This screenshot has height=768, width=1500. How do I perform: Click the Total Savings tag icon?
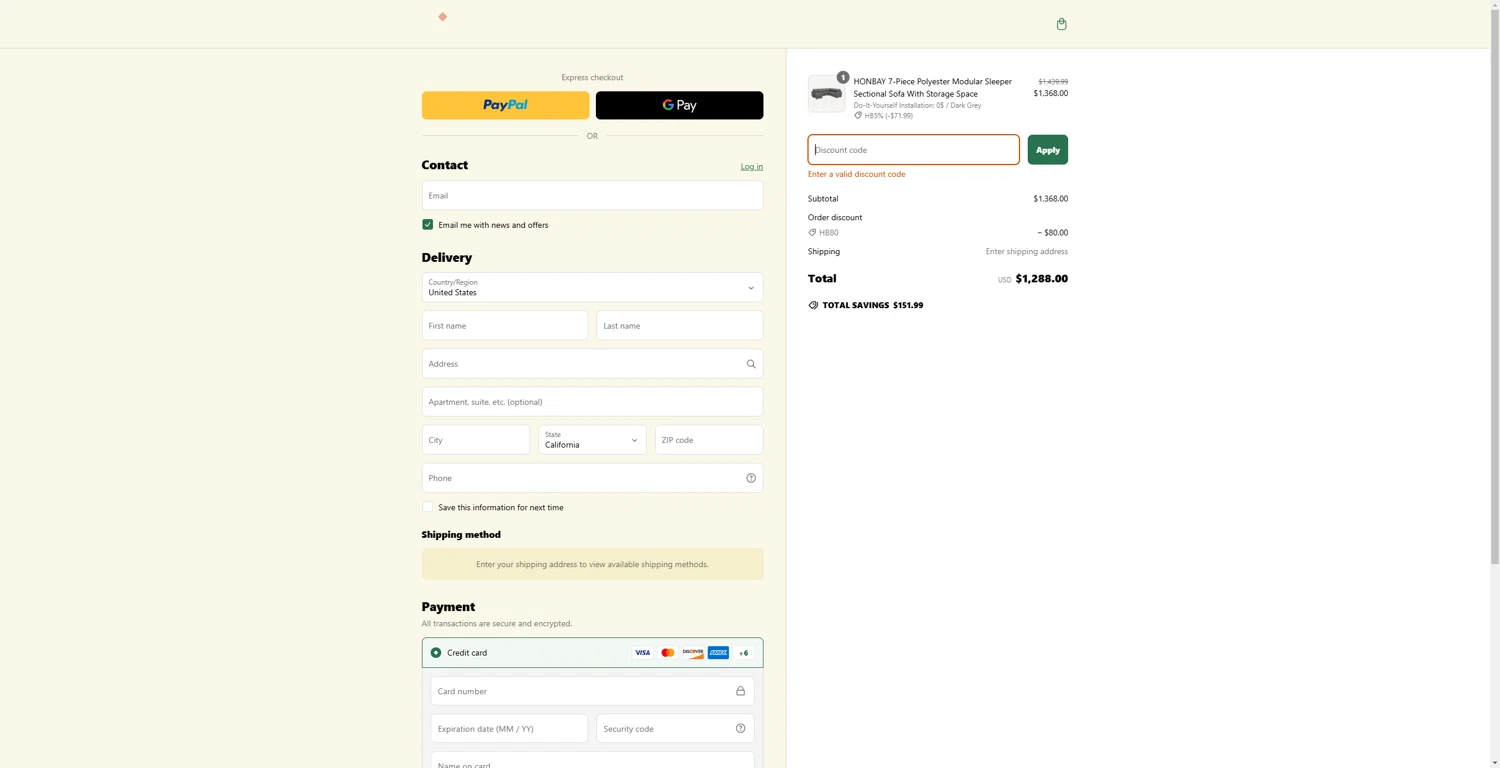coord(813,305)
